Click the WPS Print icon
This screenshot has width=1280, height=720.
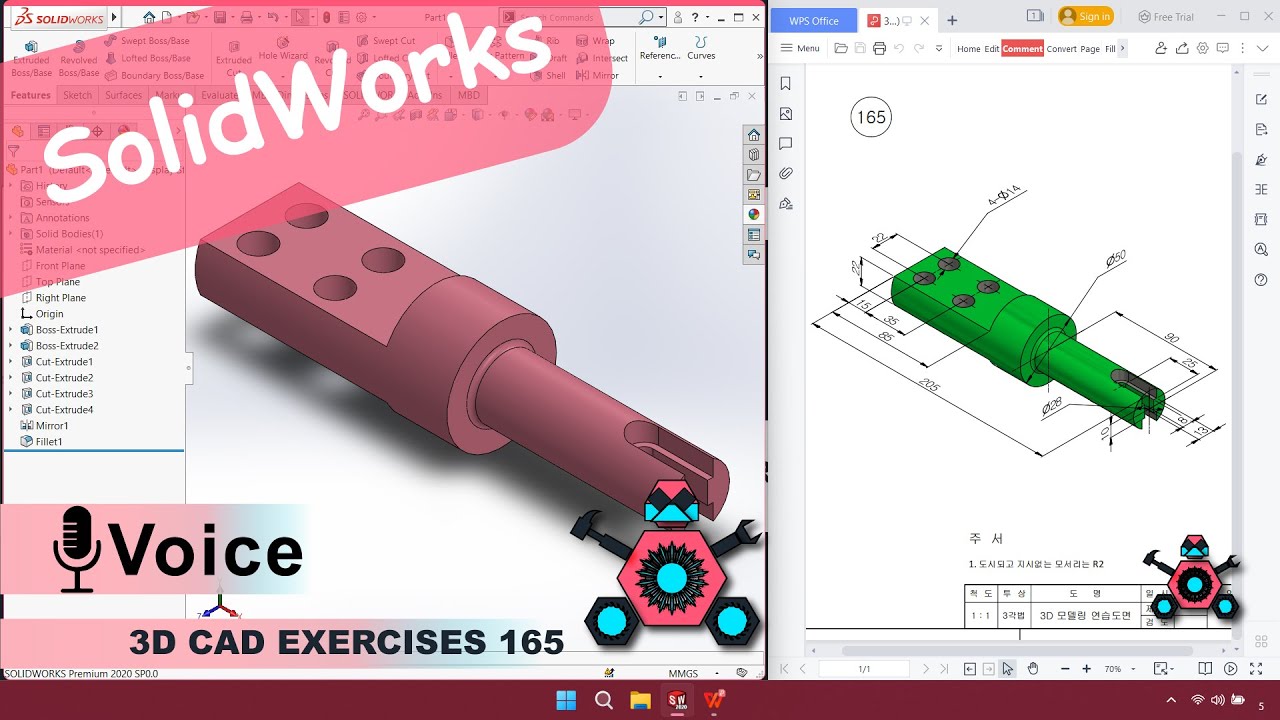coord(879,48)
